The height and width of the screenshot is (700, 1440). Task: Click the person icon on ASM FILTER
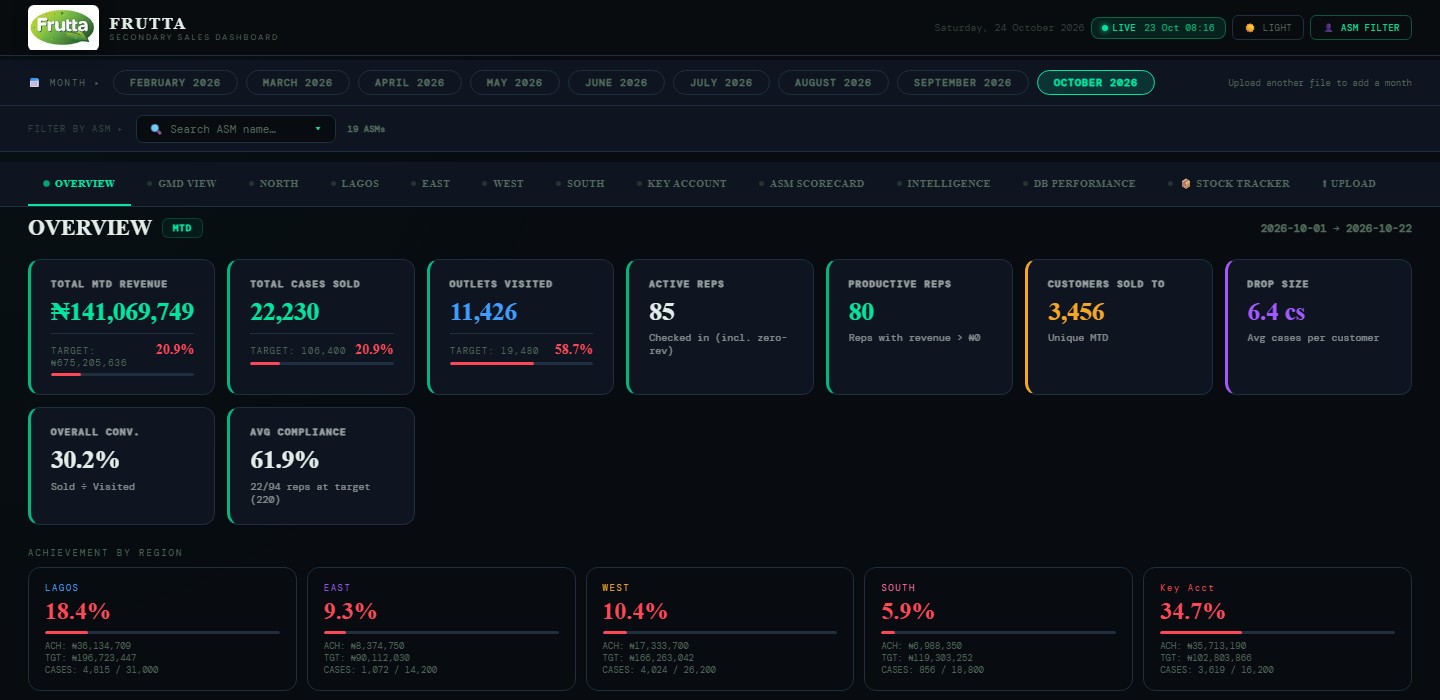1329,28
